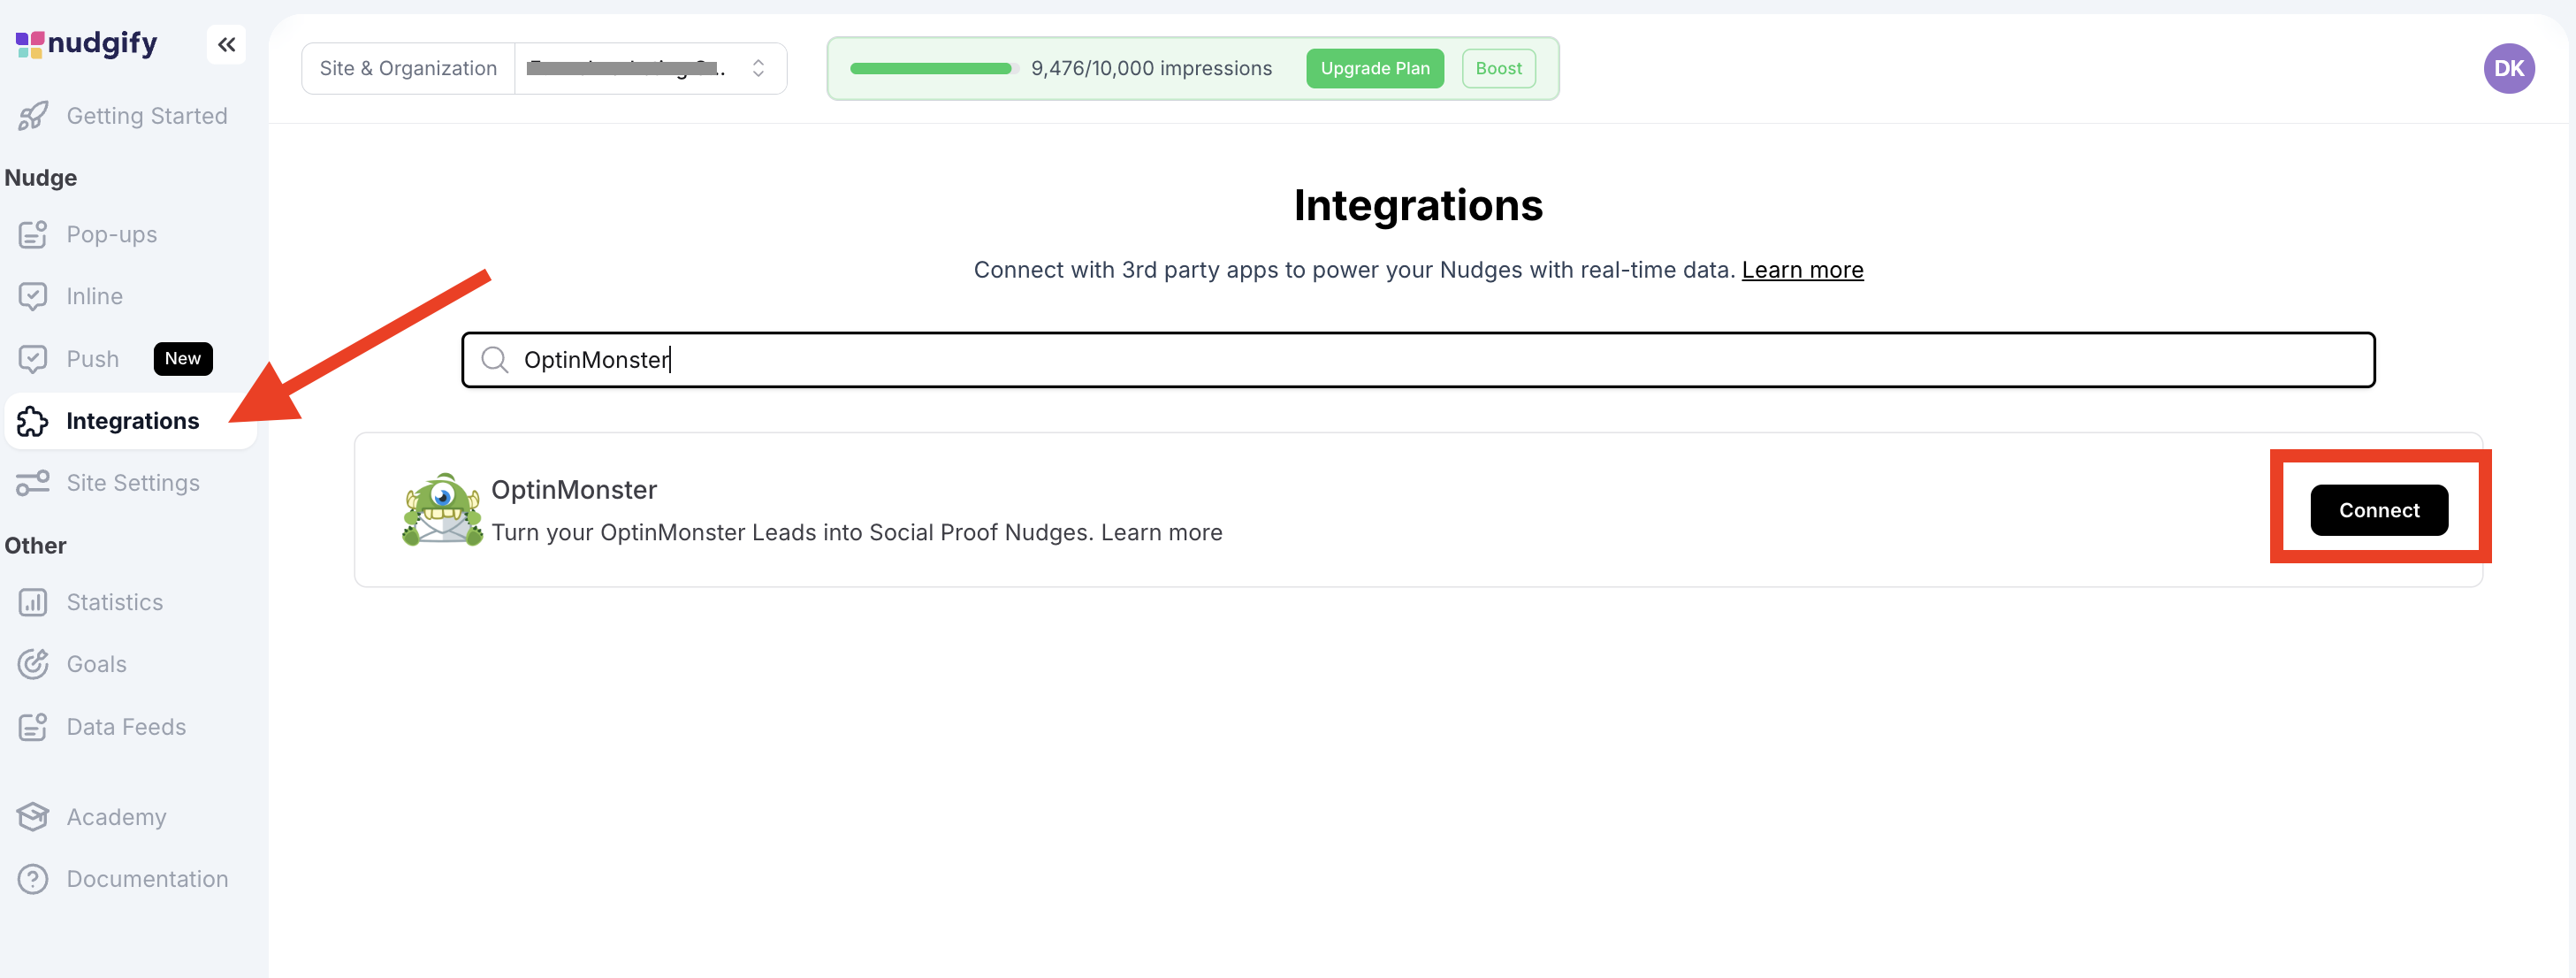The width and height of the screenshot is (2576, 978).
Task: Click the search magnifier icon
Action: click(x=494, y=359)
